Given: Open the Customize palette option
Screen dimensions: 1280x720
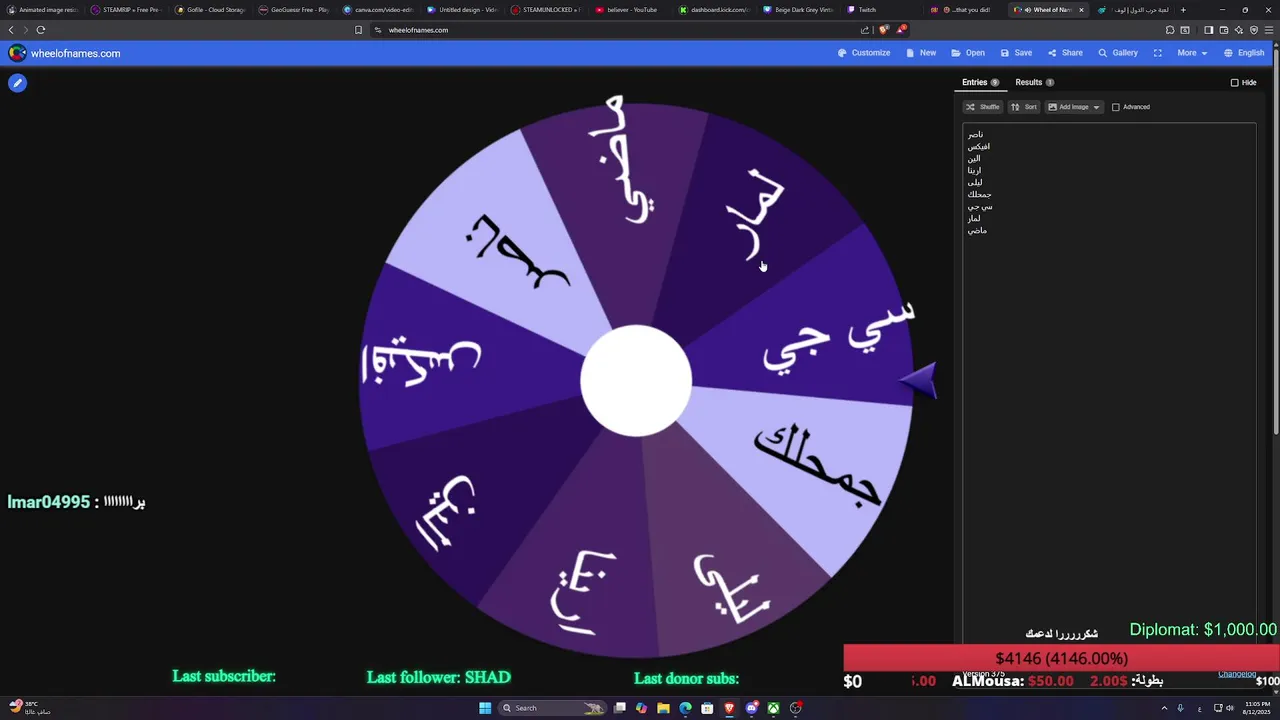Looking at the screenshot, I should click(864, 53).
